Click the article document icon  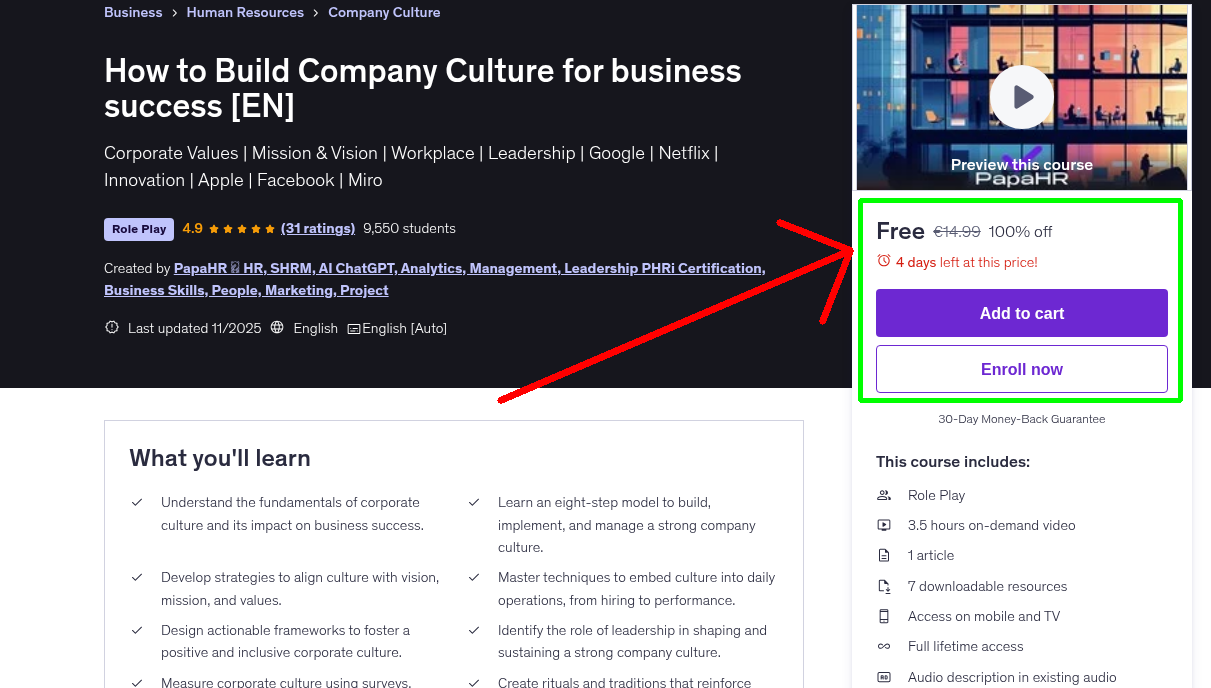click(883, 555)
